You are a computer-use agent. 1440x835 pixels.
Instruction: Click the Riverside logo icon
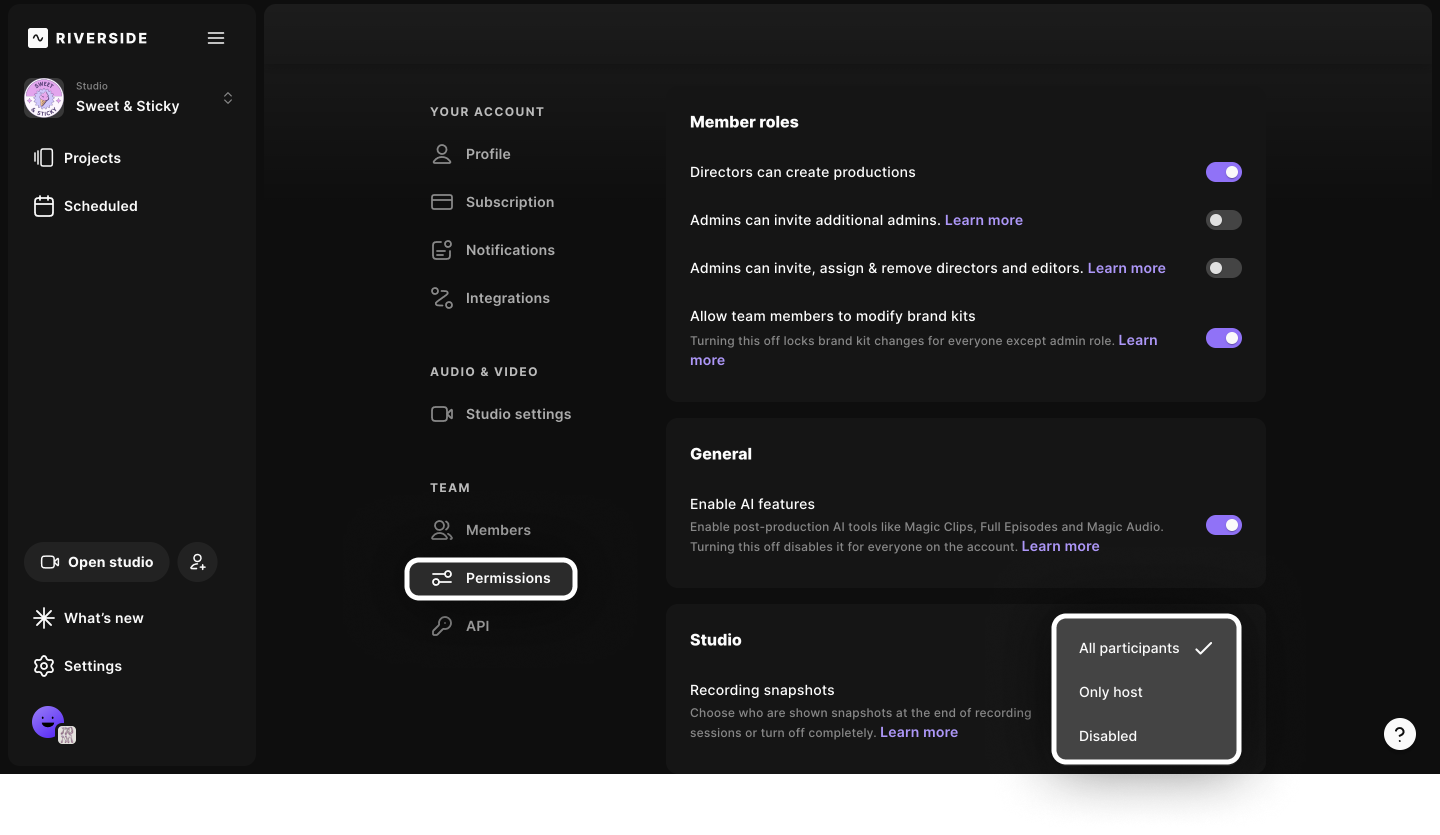[38, 38]
